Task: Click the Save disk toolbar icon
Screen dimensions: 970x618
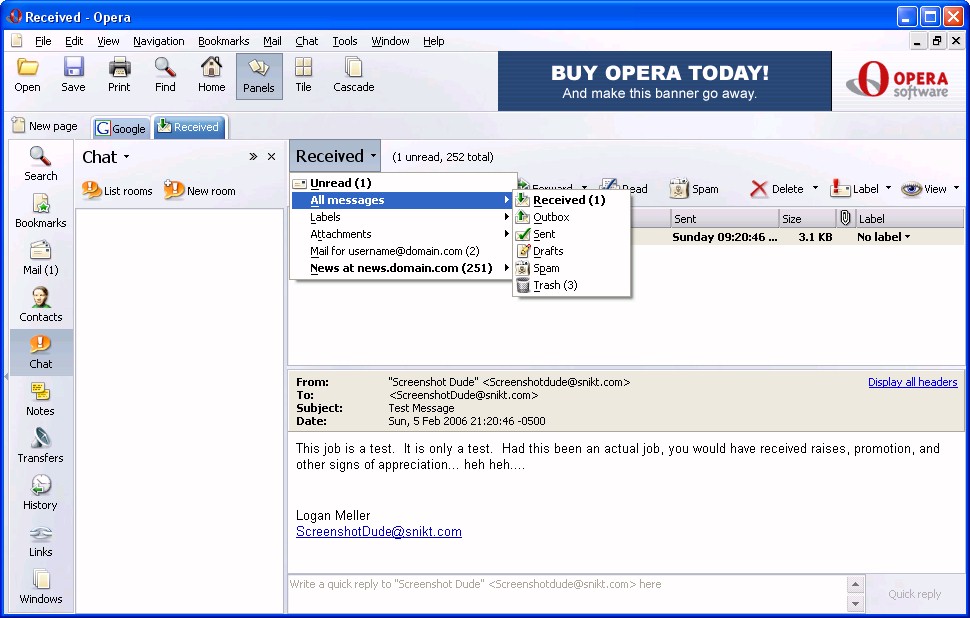Action: [73, 67]
